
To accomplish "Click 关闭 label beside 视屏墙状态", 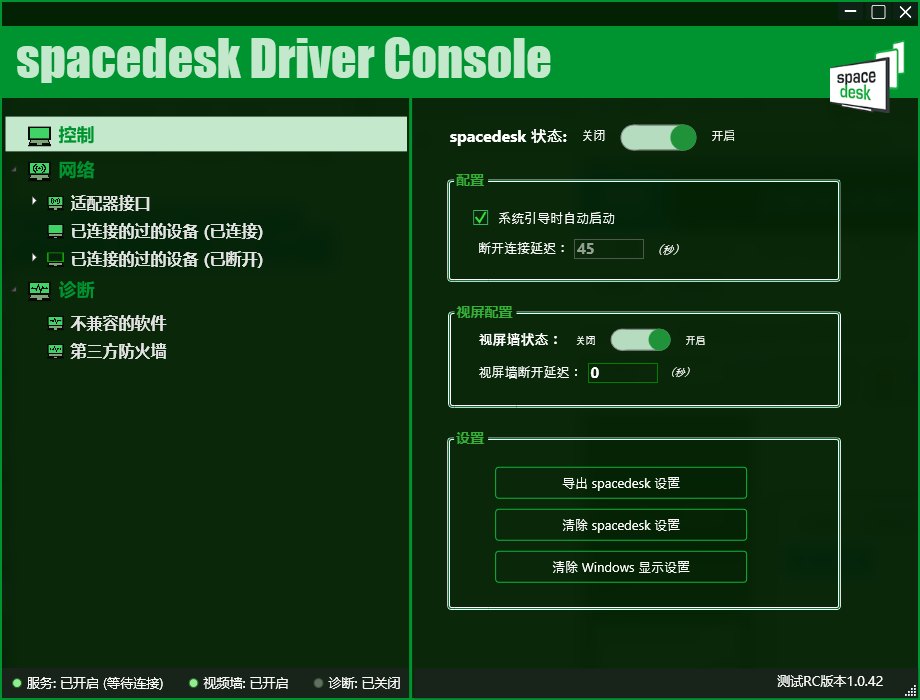I will point(586,340).
